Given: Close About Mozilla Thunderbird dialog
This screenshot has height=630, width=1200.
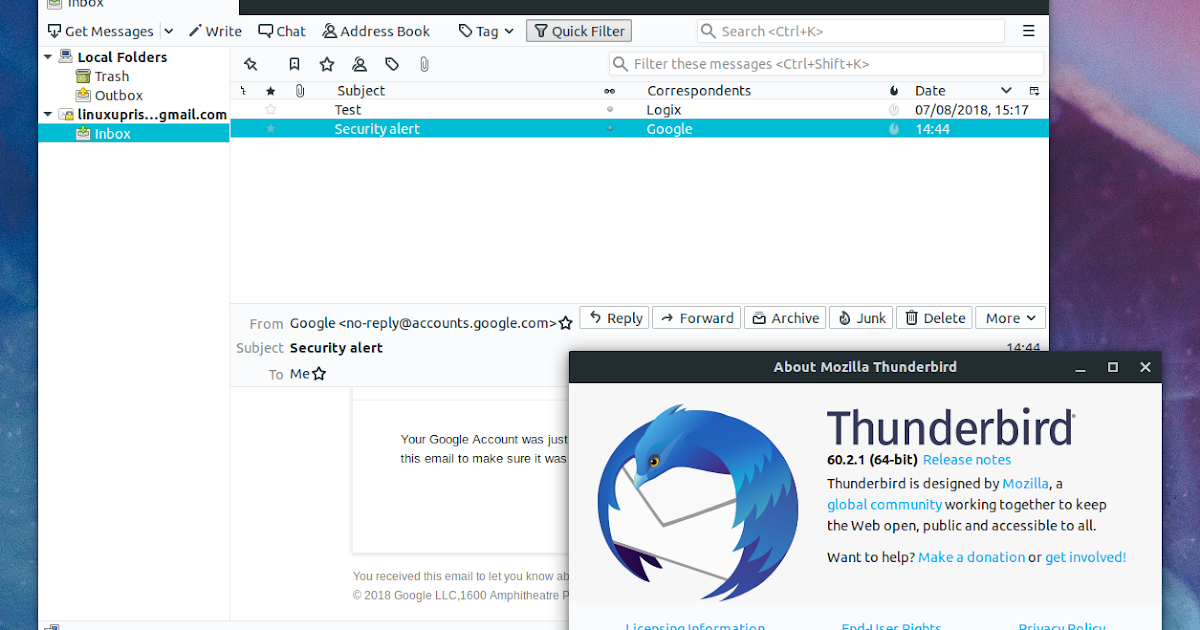Looking at the screenshot, I should pyautogui.click(x=1145, y=367).
